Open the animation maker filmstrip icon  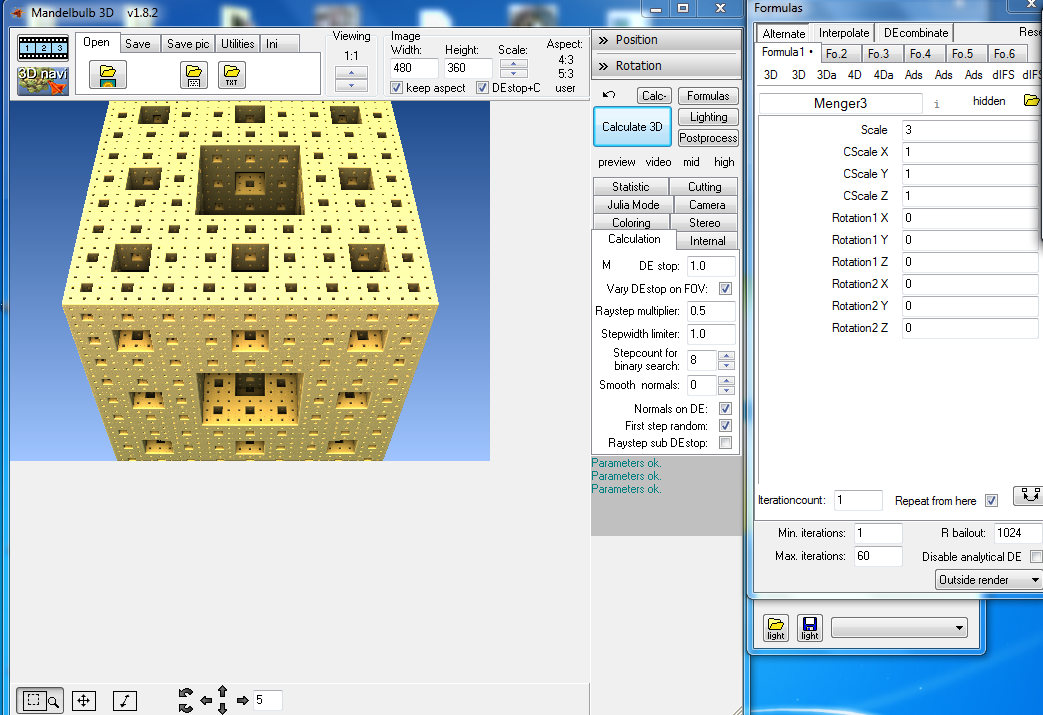click(x=43, y=48)
